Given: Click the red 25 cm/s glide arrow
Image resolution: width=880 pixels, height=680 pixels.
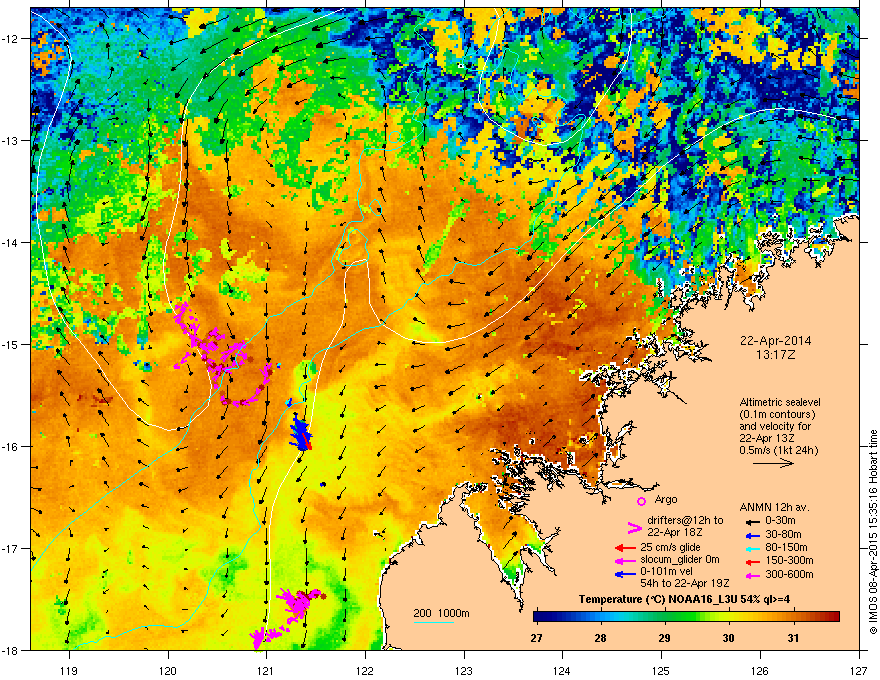Looking at the screenshot, I should 625,548.
